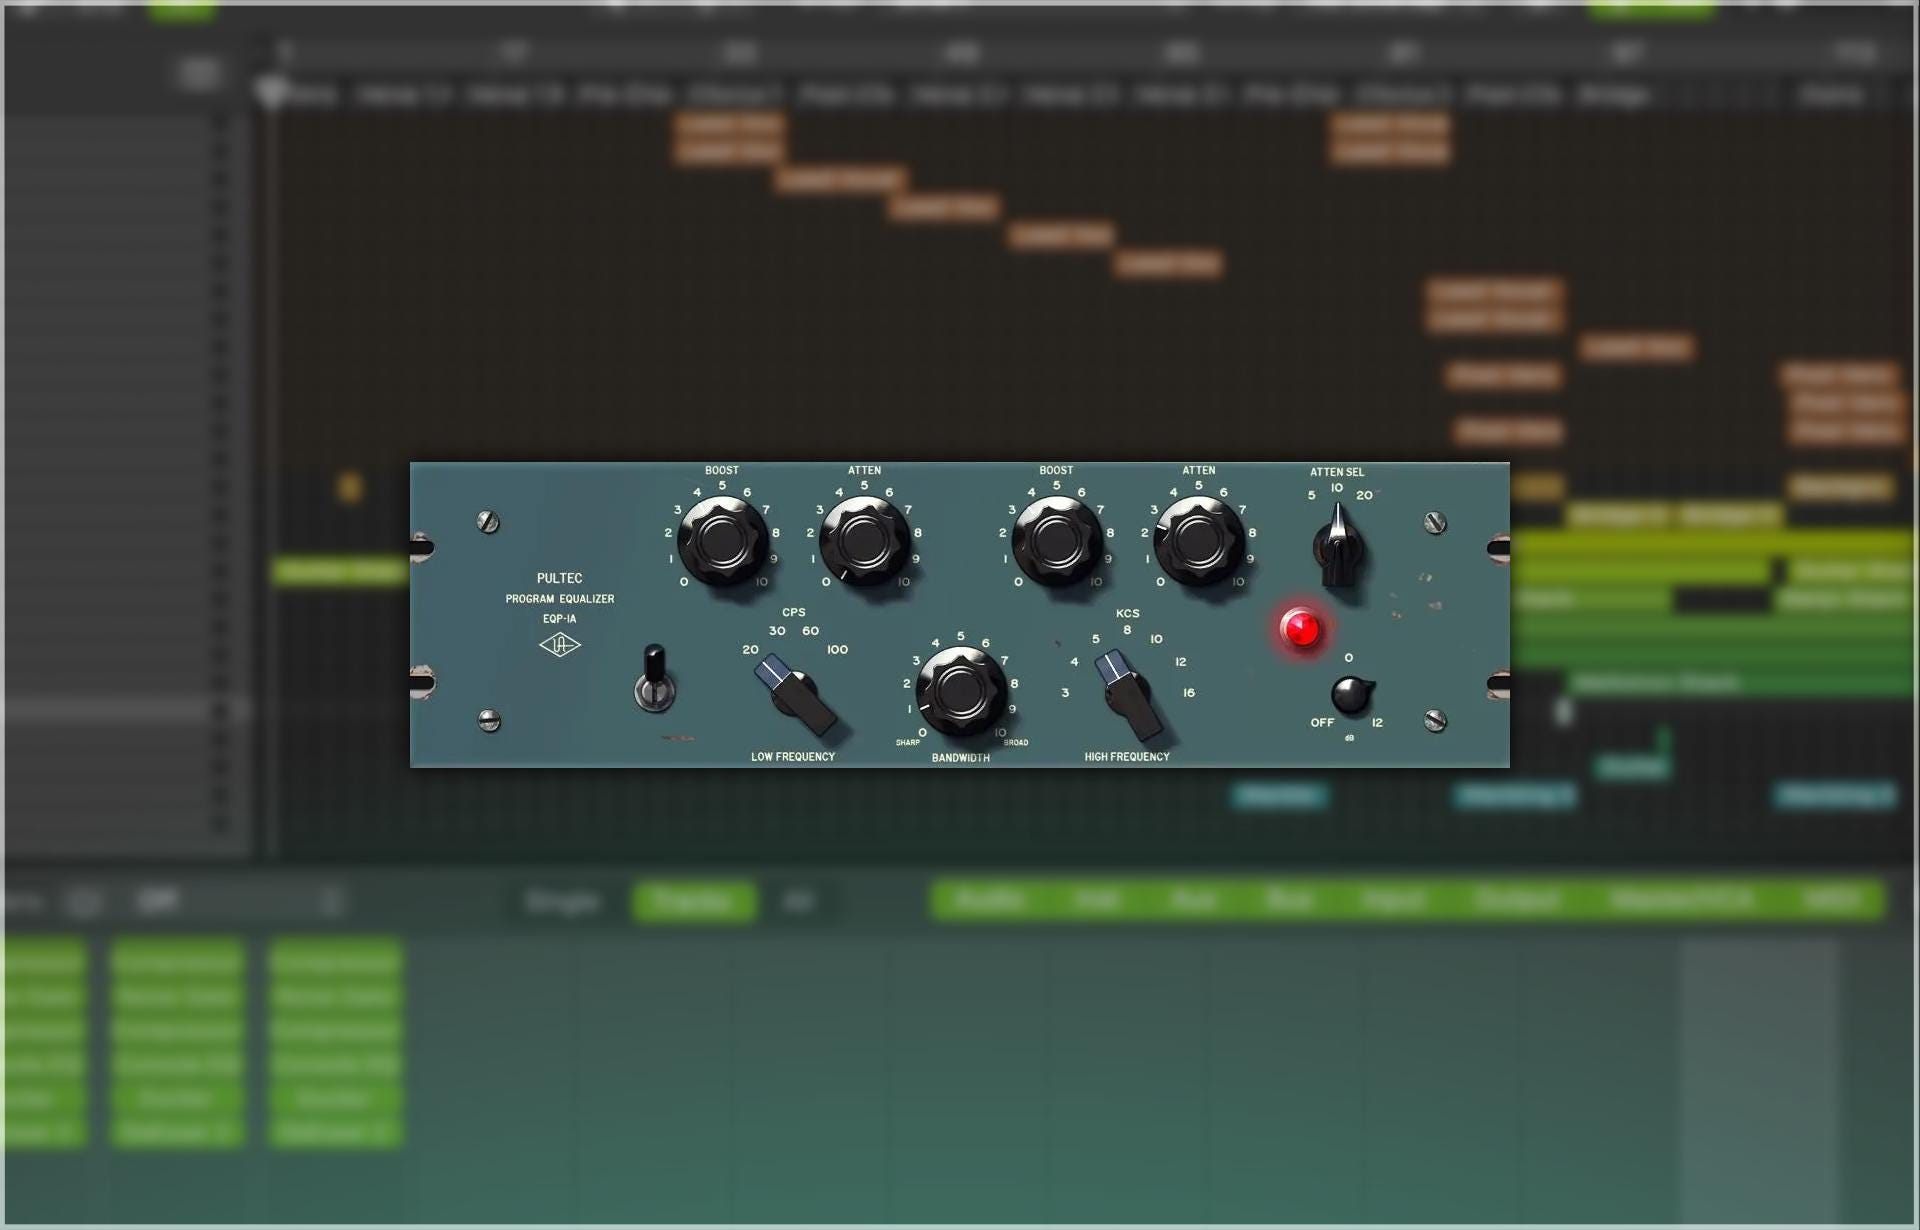This screenshot has height=1230, width=1920.
Task: Click the ATTEN SEL pointer switch
Action: click(1338, 546)
